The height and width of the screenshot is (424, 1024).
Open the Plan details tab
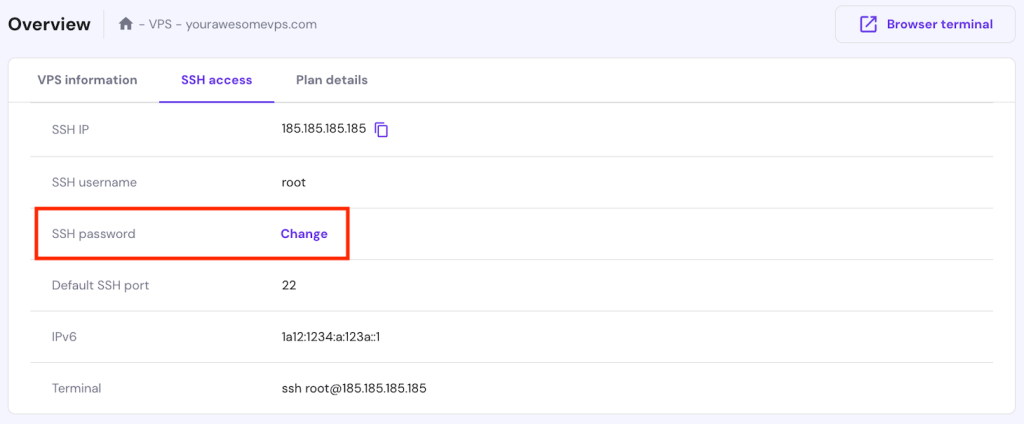332,80
